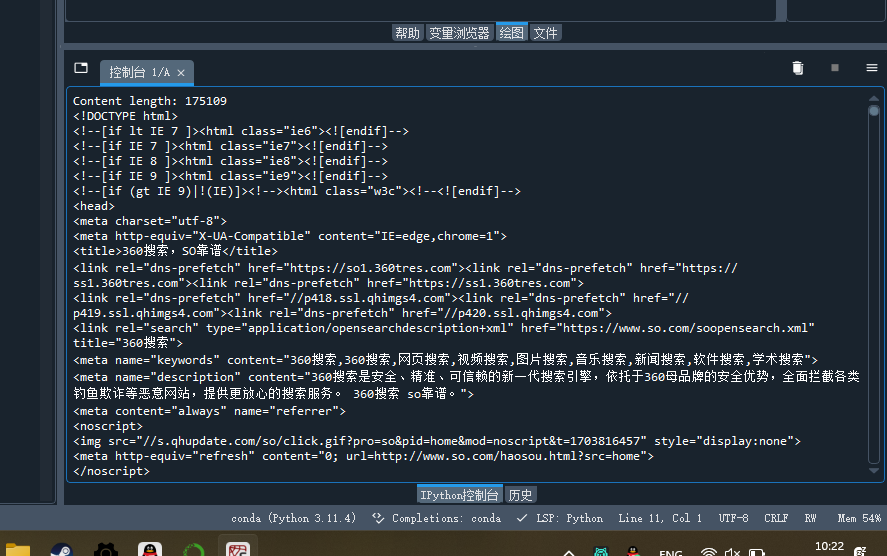
Task: Click the <!DOCTYPE html> line
Action: [125, 116]
